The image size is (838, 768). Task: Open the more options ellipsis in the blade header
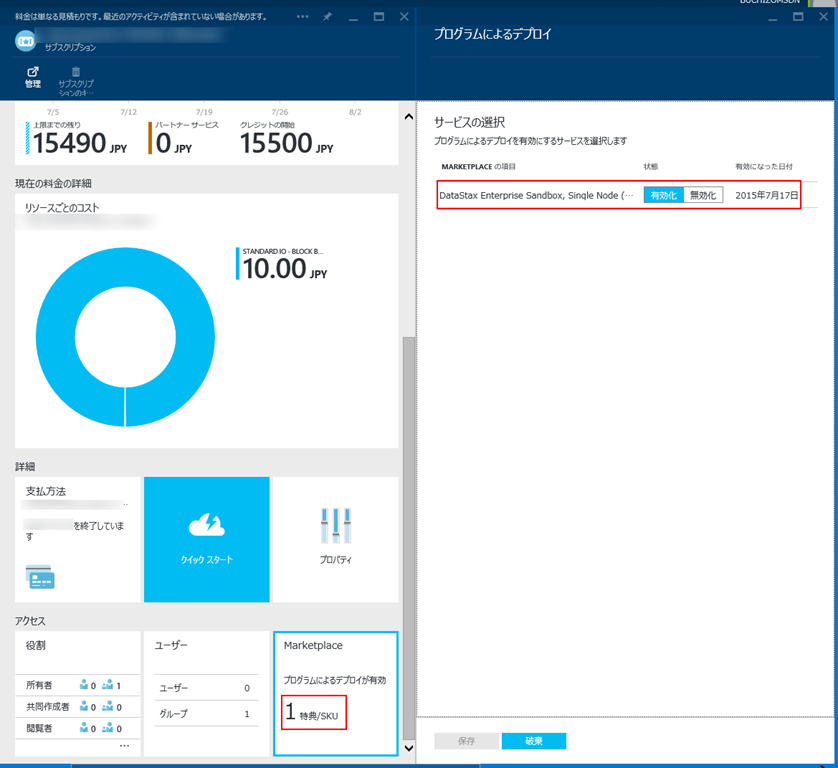point(302,17)
